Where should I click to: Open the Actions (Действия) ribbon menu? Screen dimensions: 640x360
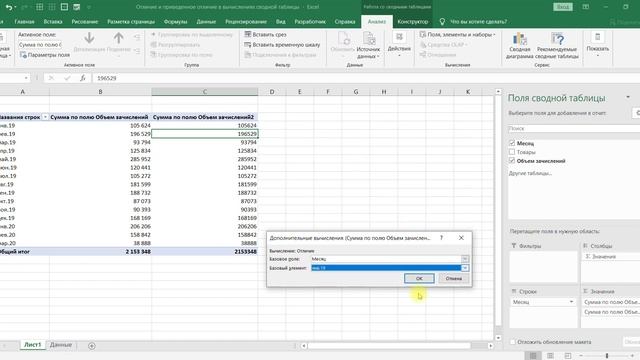[399, 44]
